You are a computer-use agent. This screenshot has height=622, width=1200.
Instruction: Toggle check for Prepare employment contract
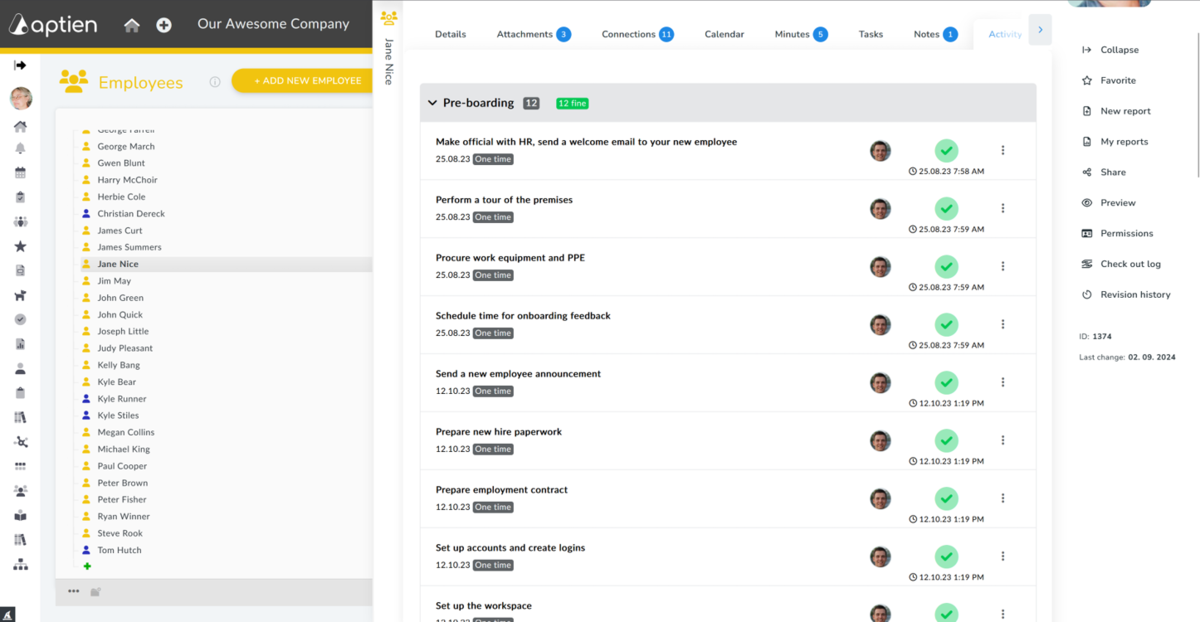click(946, 499)
